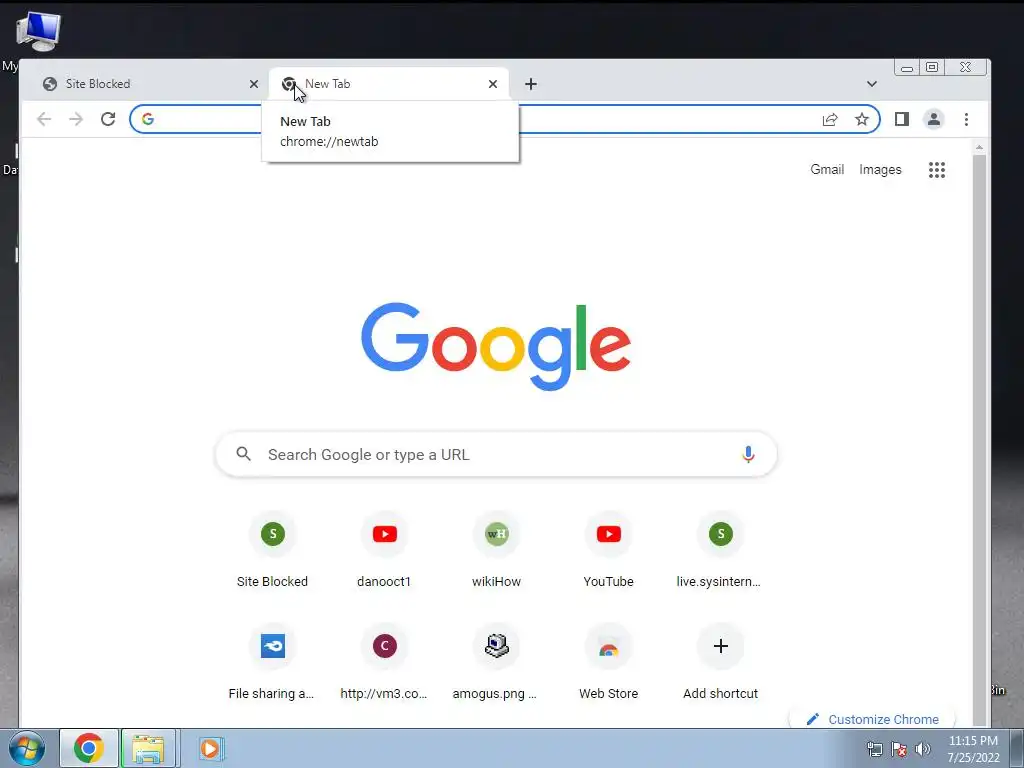Open the My Computer desktop icon
This screenshot has height=768, width=1024.
pyautogui.click(x=38, y=31)
